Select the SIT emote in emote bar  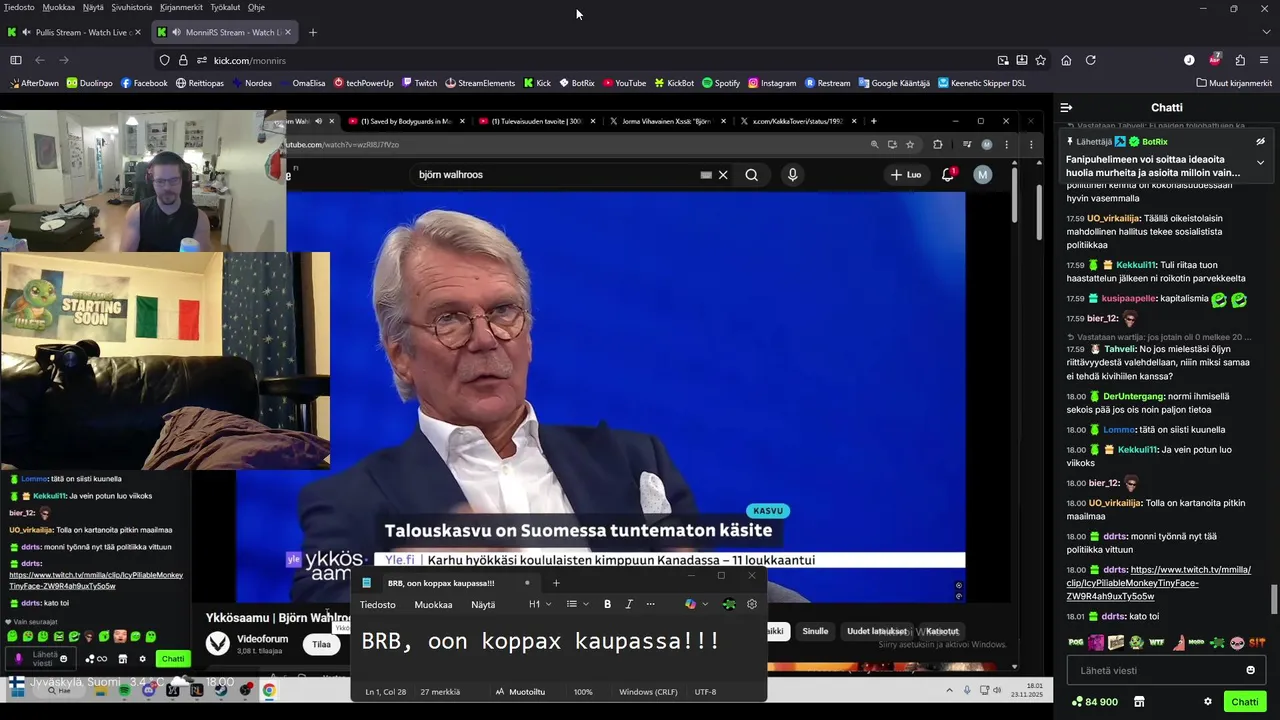(x=1258, y=643)
